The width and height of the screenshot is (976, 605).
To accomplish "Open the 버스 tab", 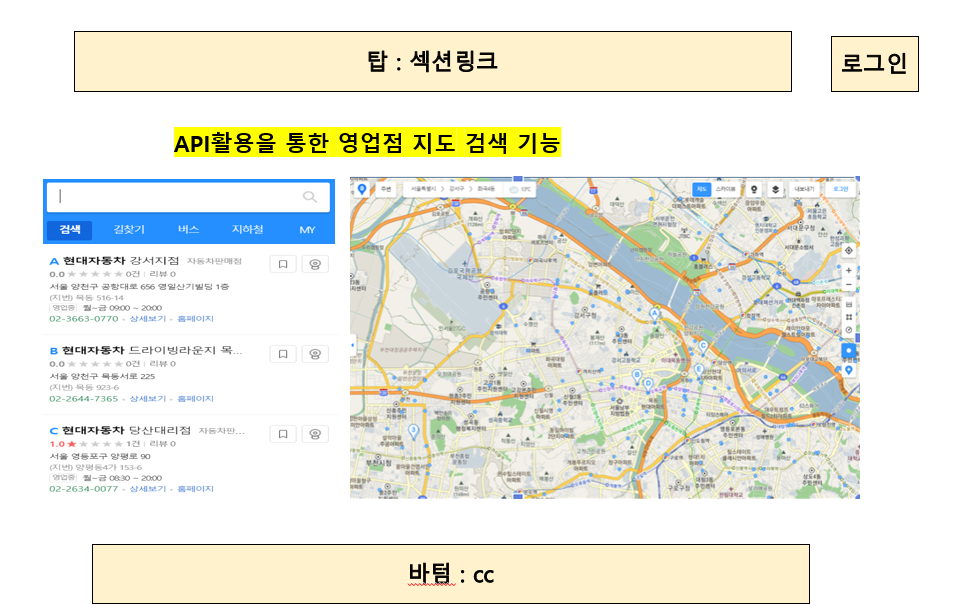I will [x=188, y=230].
